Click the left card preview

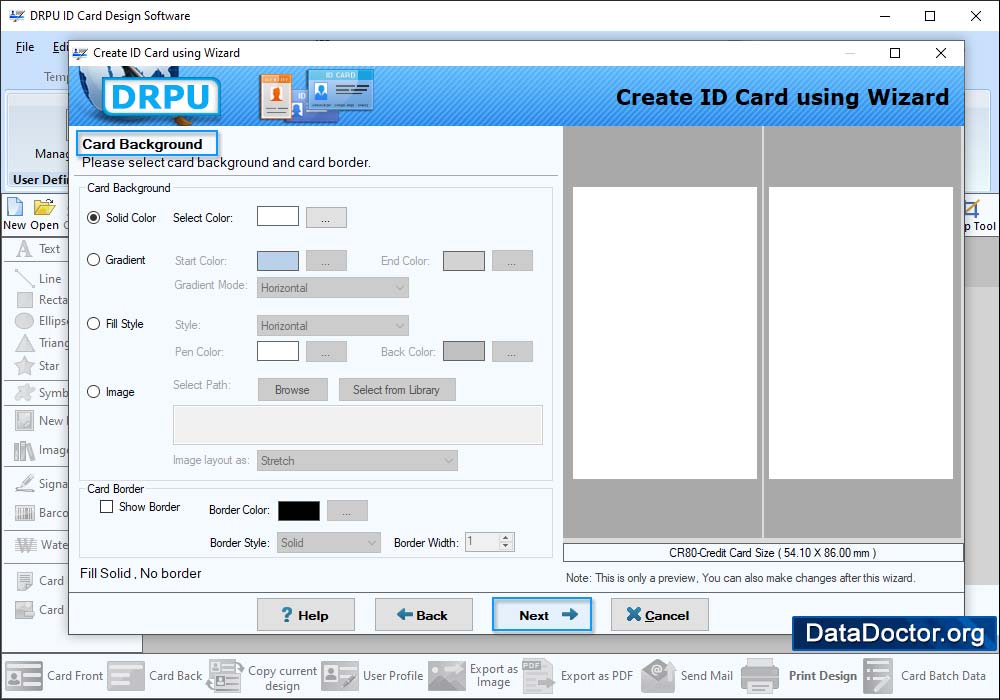coord(665,333)
